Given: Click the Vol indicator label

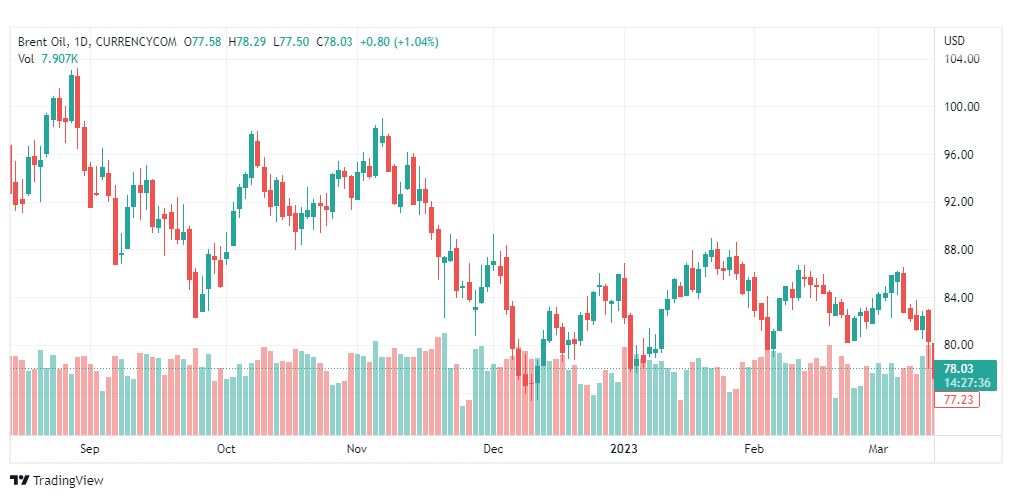Looking at the screenshot, I should pos(26,59).
